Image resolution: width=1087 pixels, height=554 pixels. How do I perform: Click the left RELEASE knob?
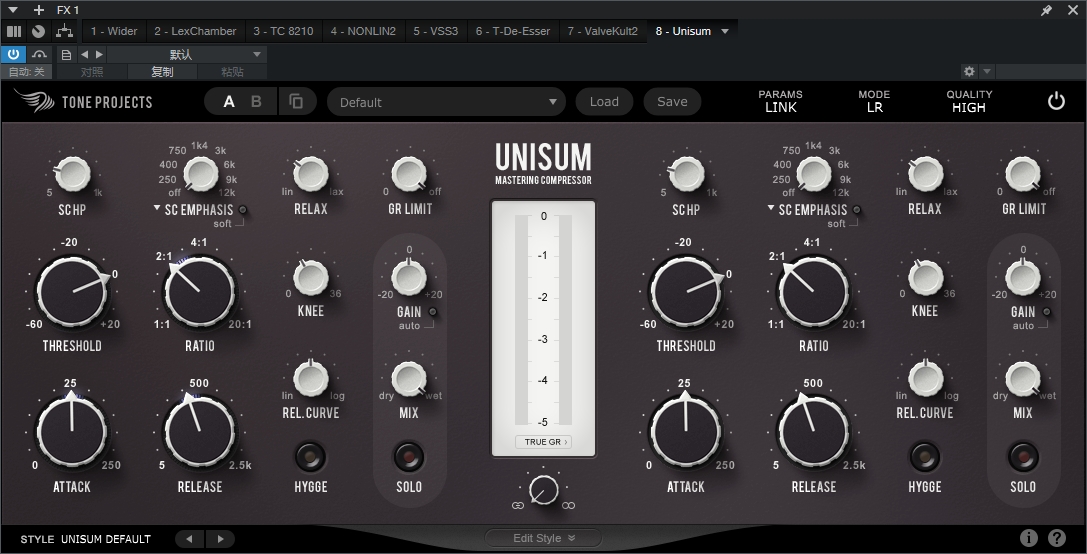tap(200, 432)
